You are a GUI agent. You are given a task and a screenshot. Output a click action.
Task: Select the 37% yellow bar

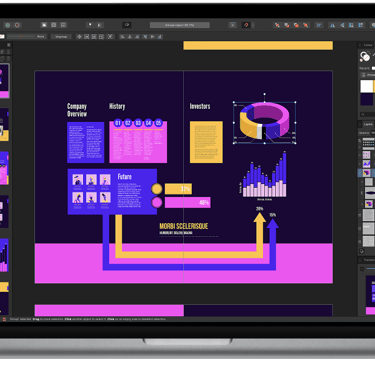(178, 189)
